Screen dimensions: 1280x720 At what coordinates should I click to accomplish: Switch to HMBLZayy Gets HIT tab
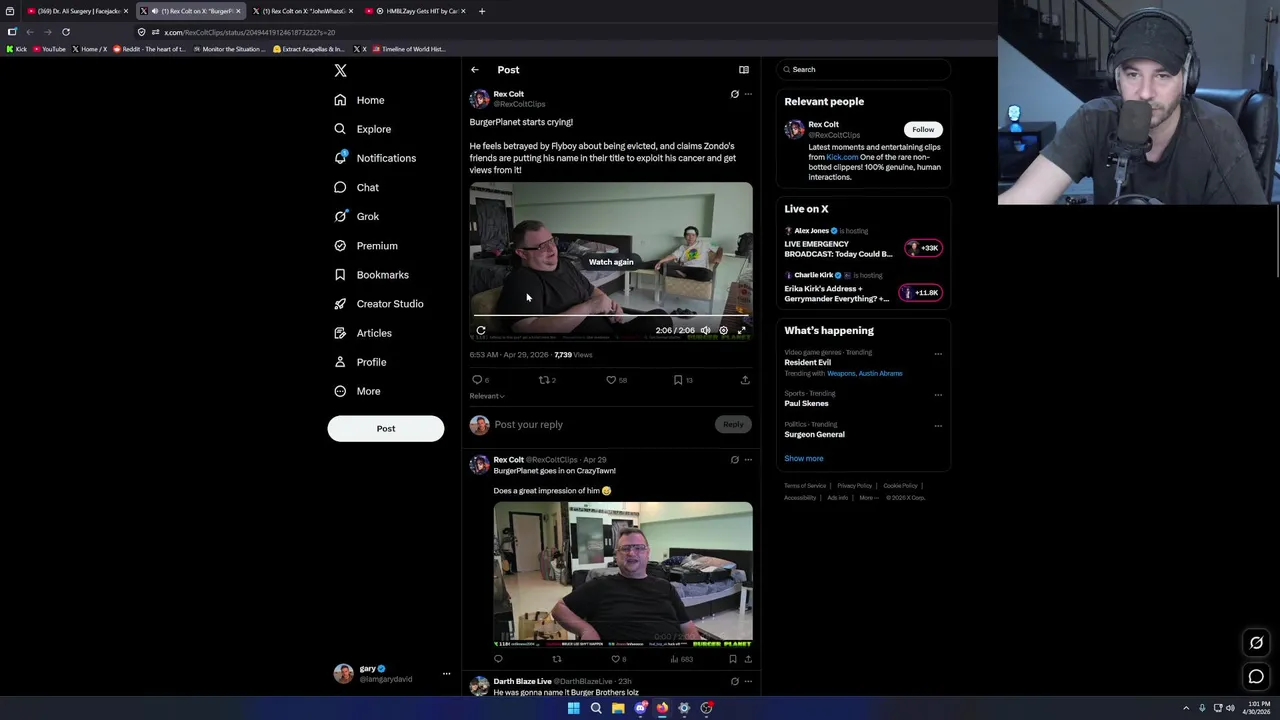[x=414, y=11]
